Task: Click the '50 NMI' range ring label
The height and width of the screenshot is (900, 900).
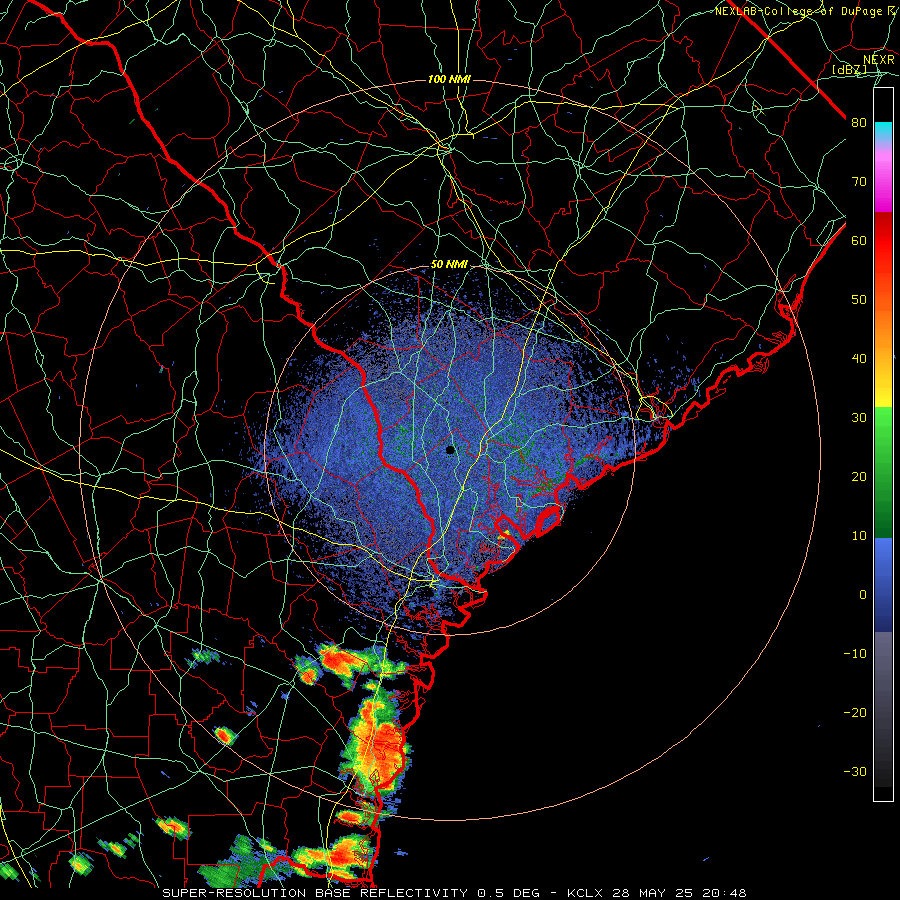Action: [x=449, y=265]
